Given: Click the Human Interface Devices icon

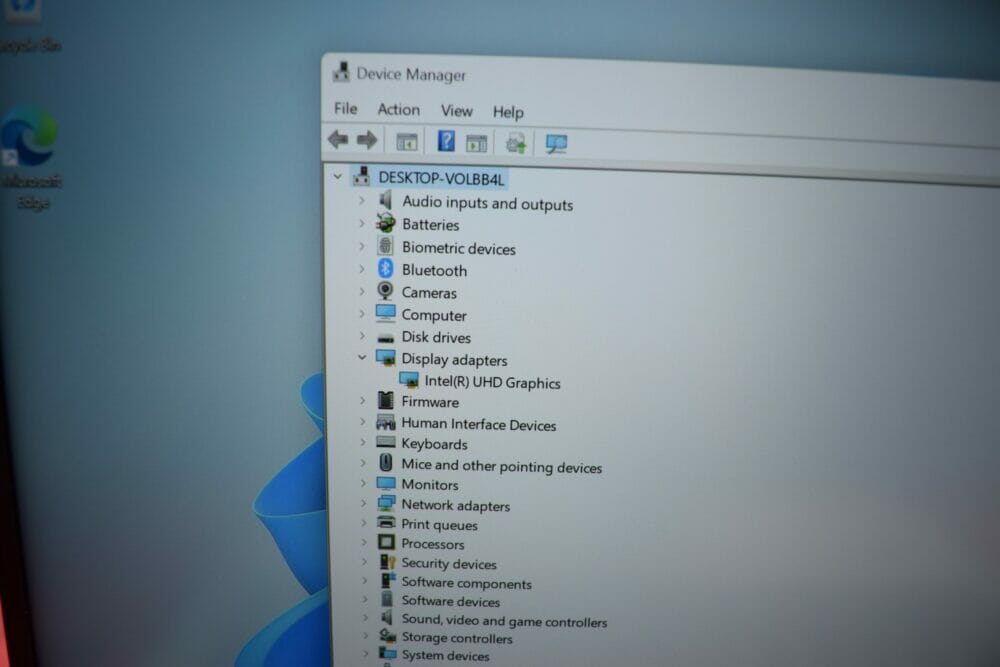Looking at the screenshot, I should [x=385, y=422].
